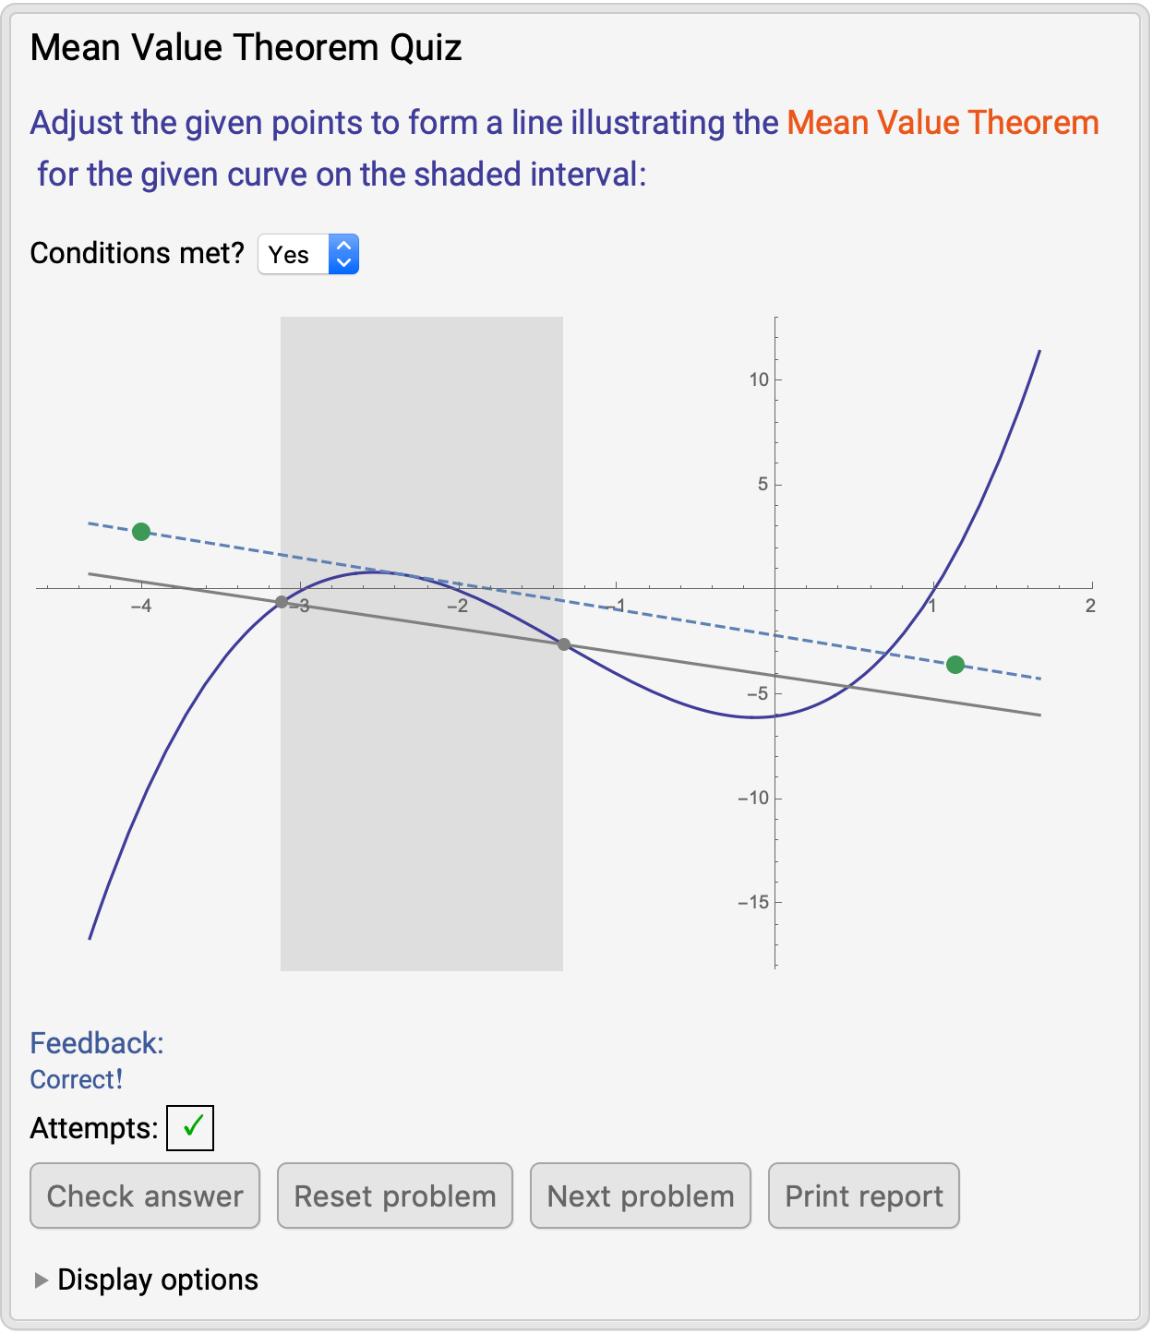Viewport: 1150px width, 1332px height.
Task: Open the Conditions met dropdown
Action: (x=294, y=254)
